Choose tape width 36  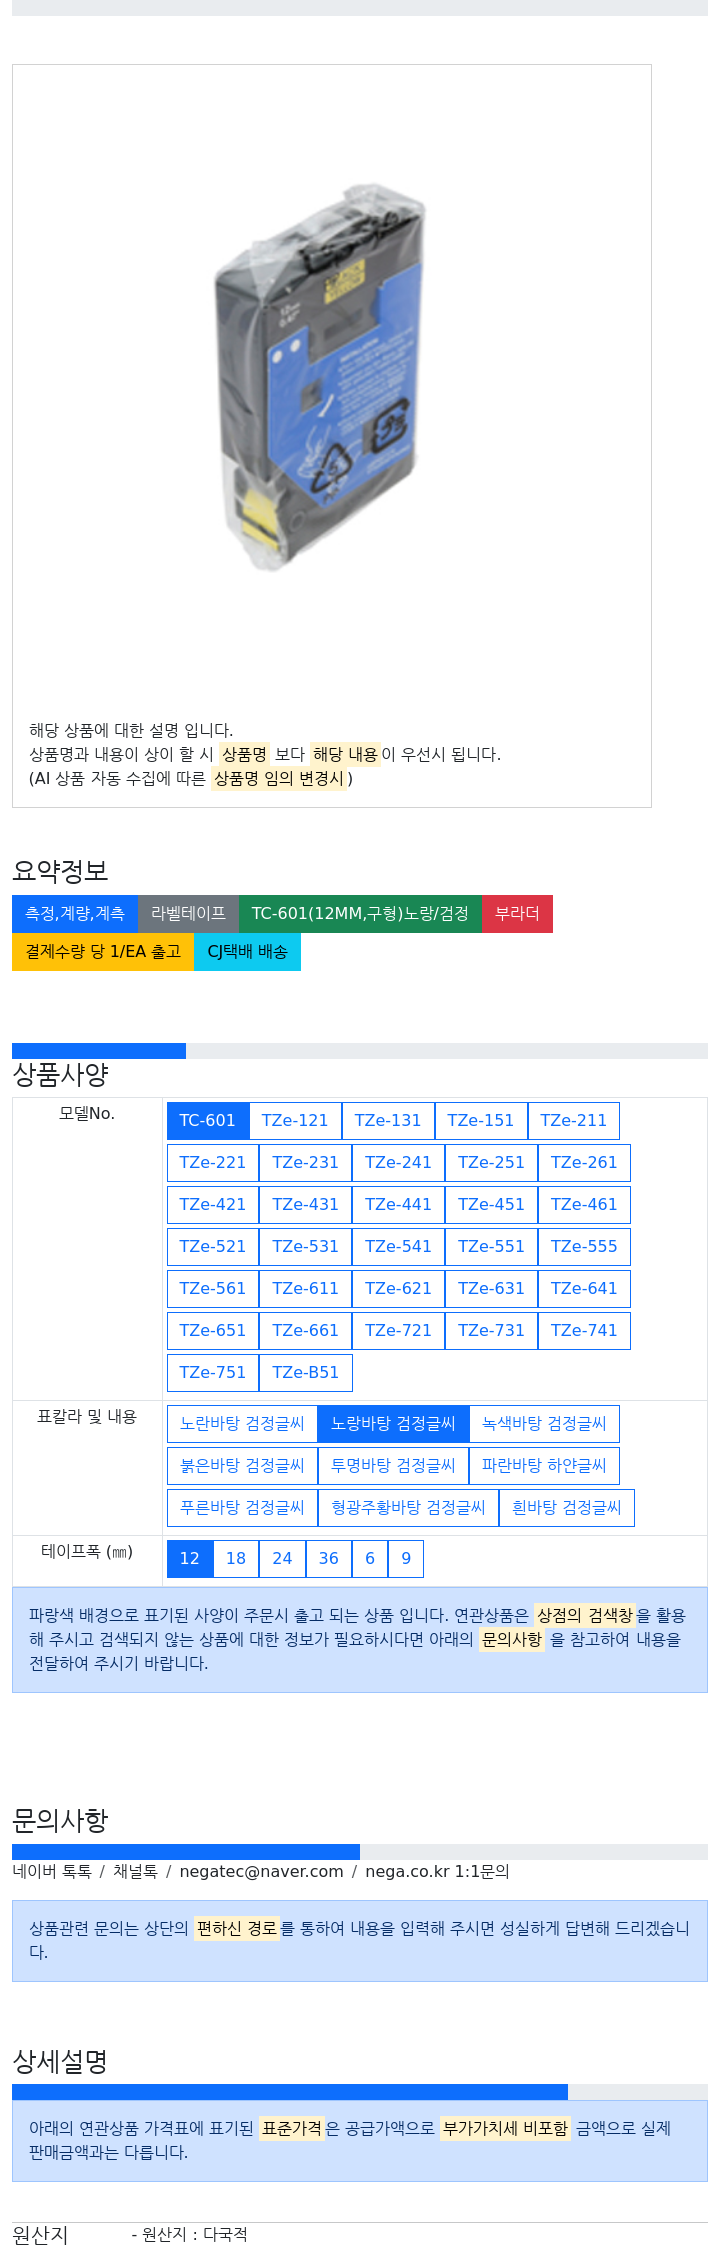point(329,1559)
